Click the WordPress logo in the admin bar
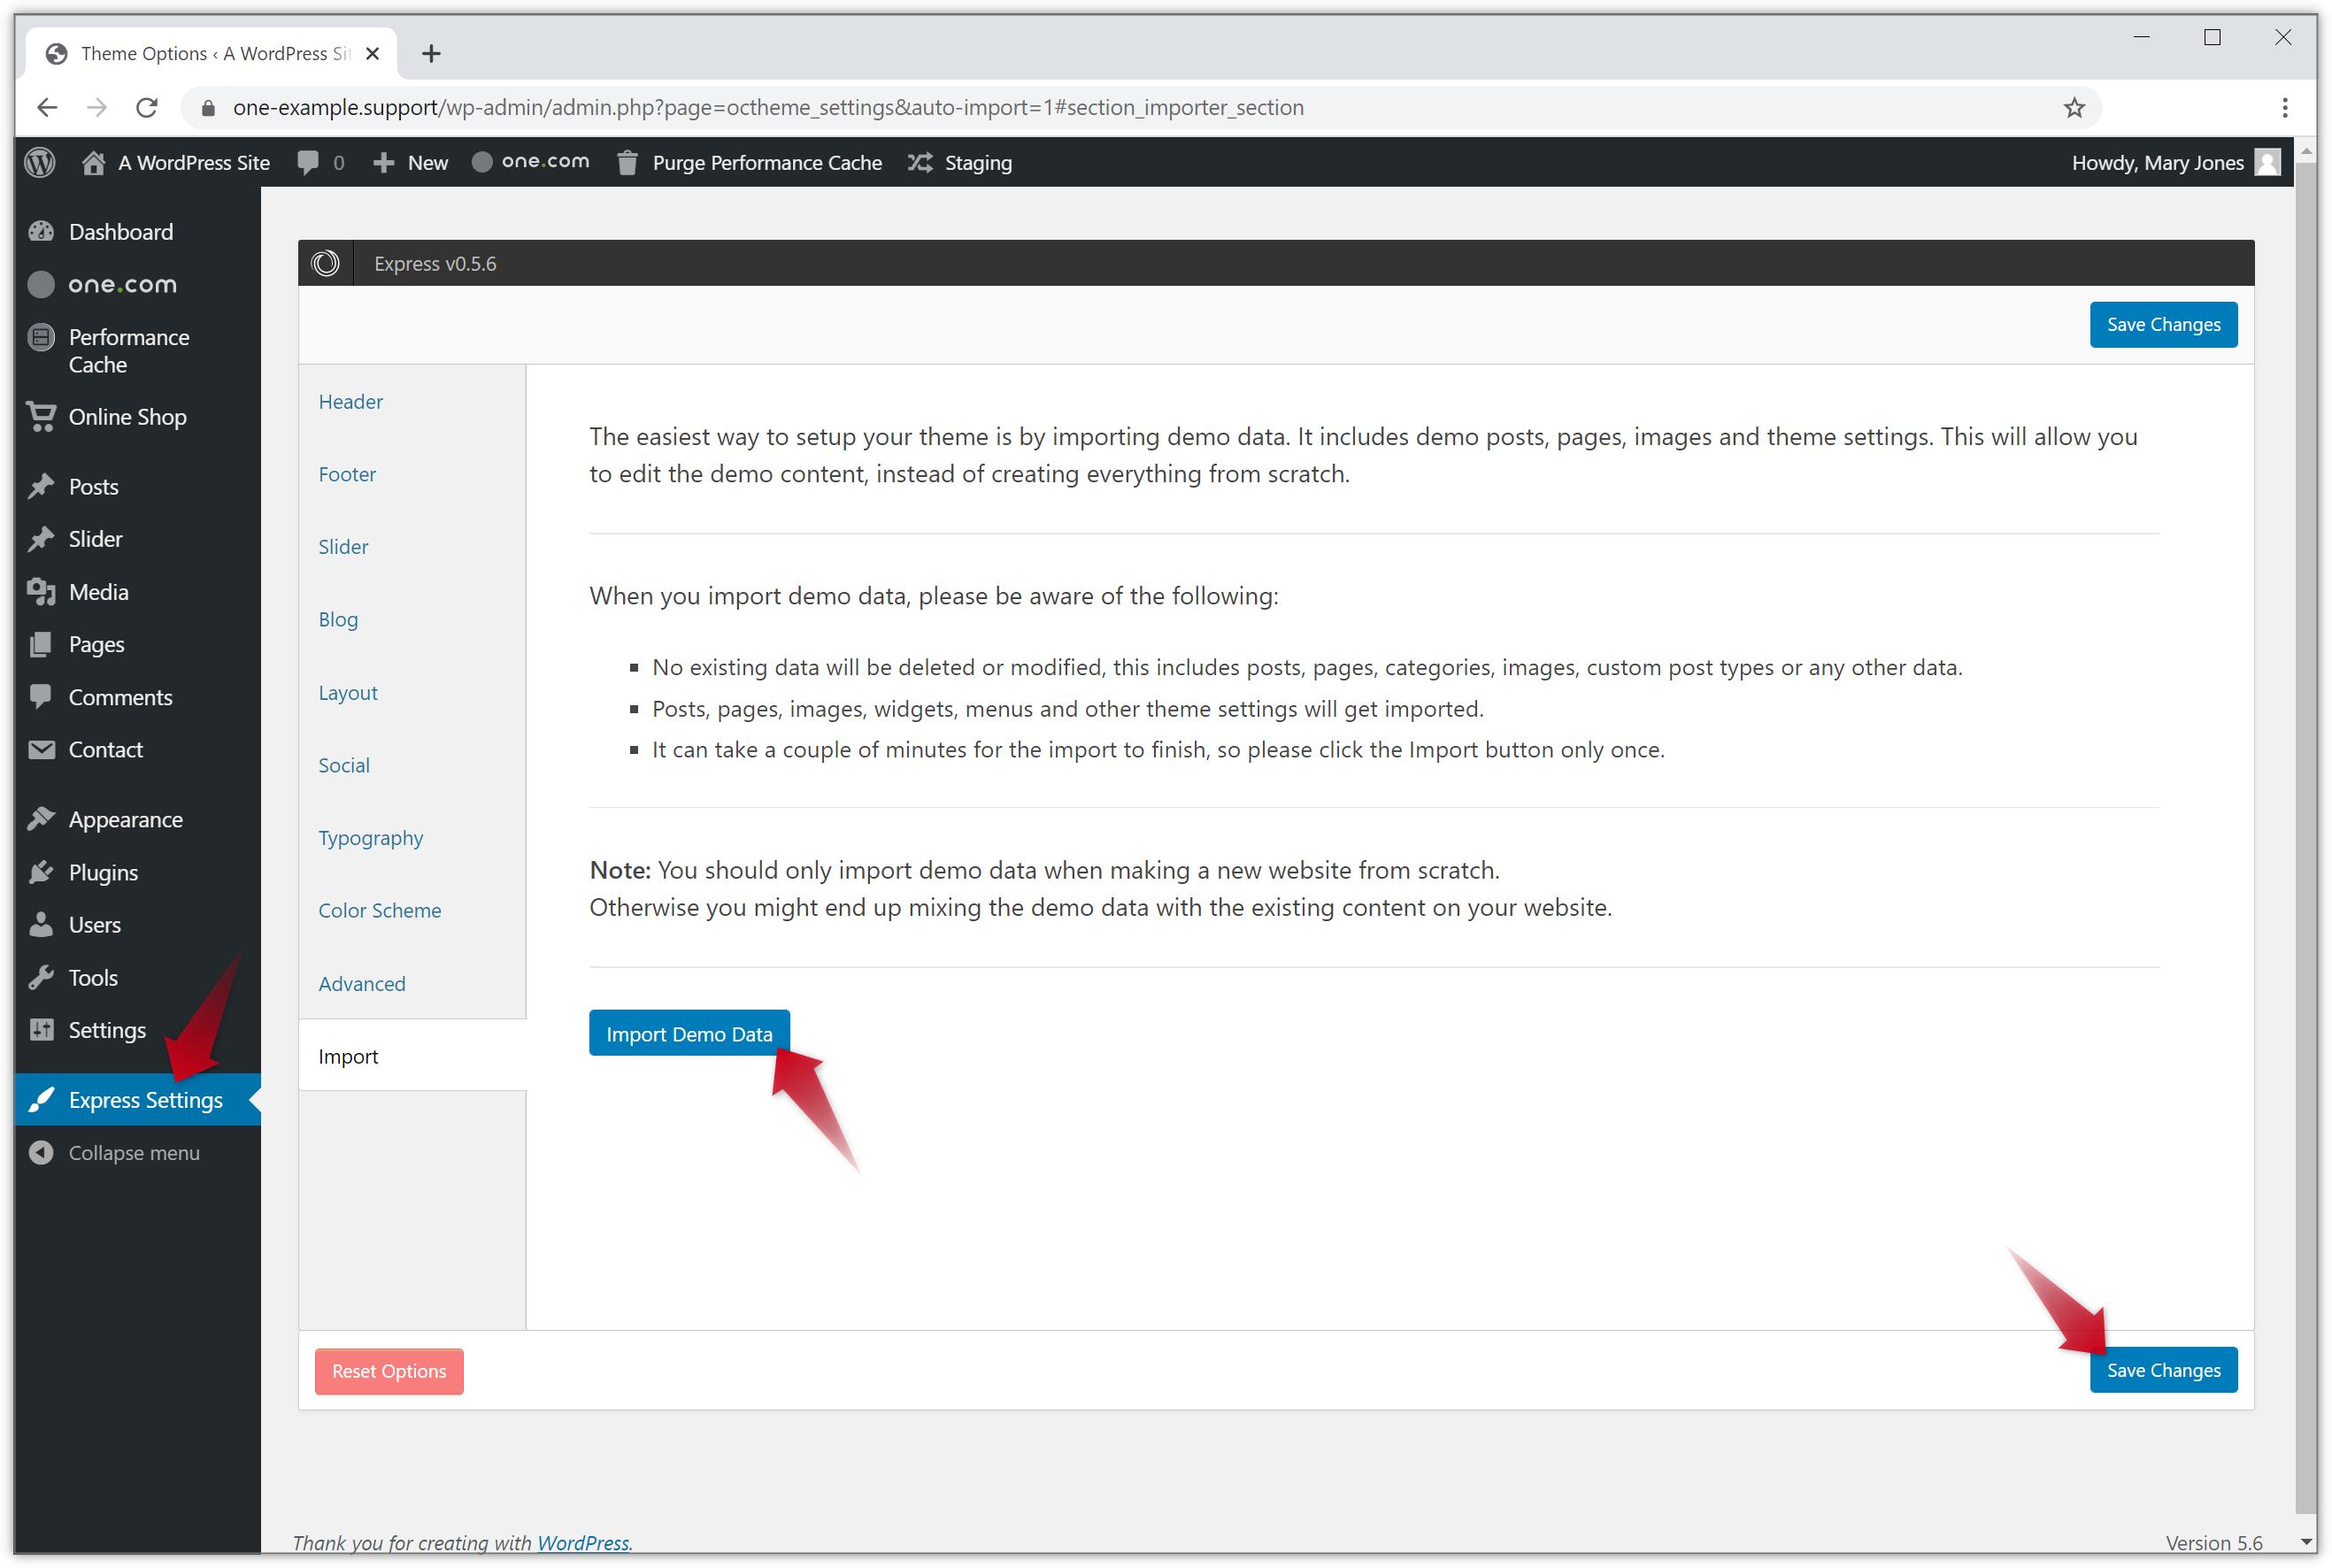 coord(39,162)
